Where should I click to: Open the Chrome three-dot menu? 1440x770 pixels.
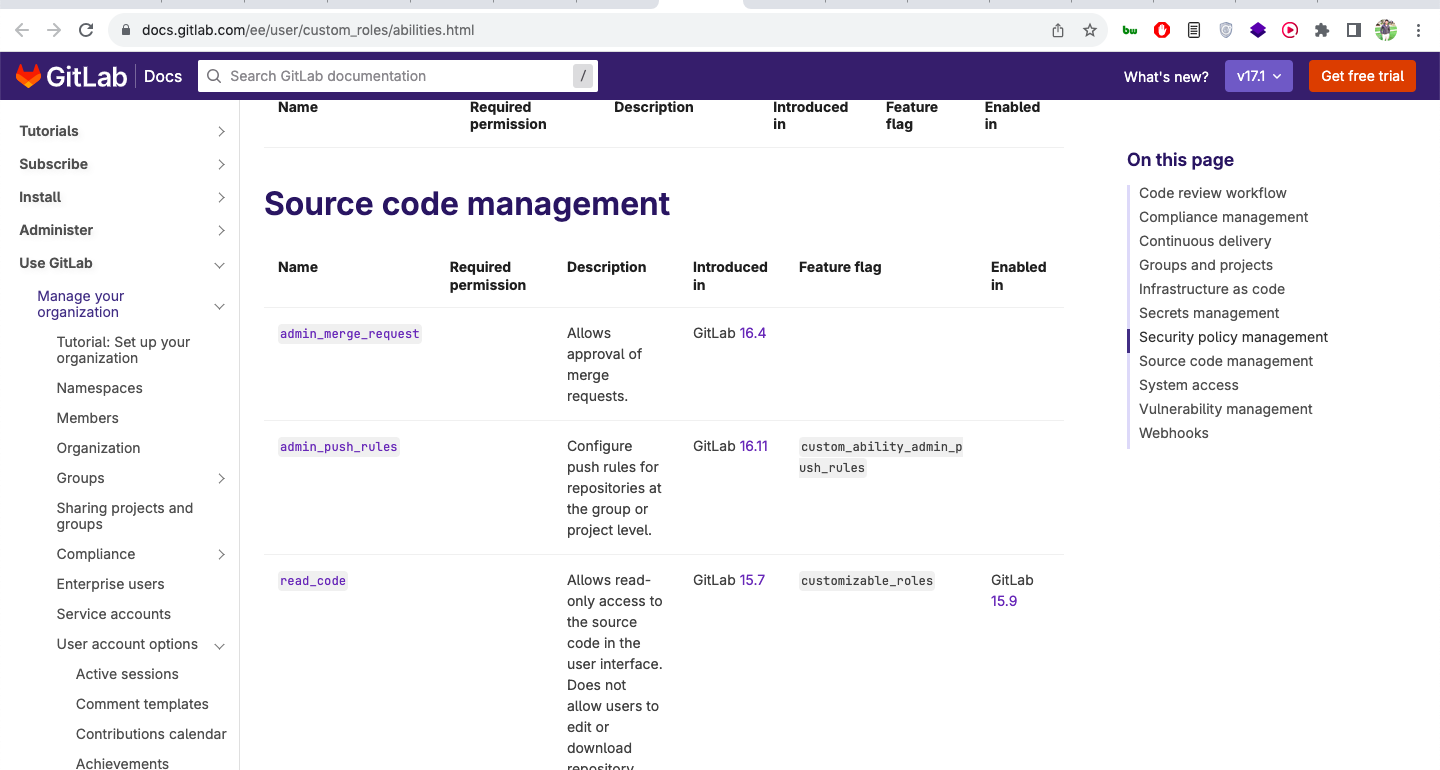(x=1418, y=30)
